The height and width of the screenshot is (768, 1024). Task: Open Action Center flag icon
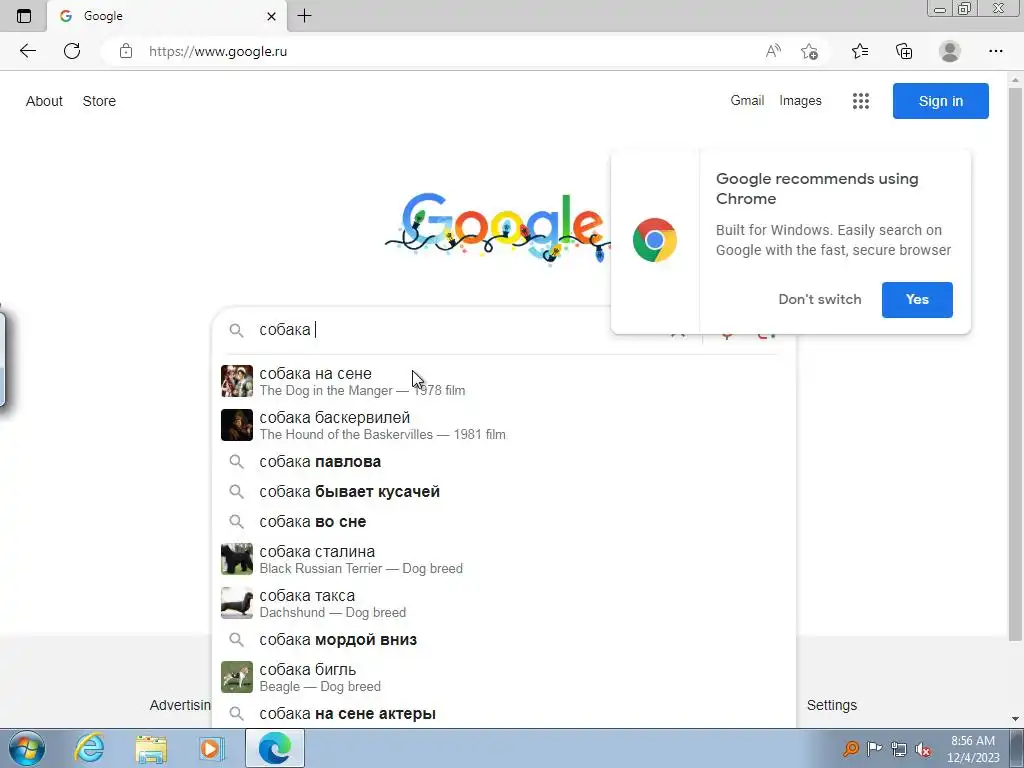(874, 749)
